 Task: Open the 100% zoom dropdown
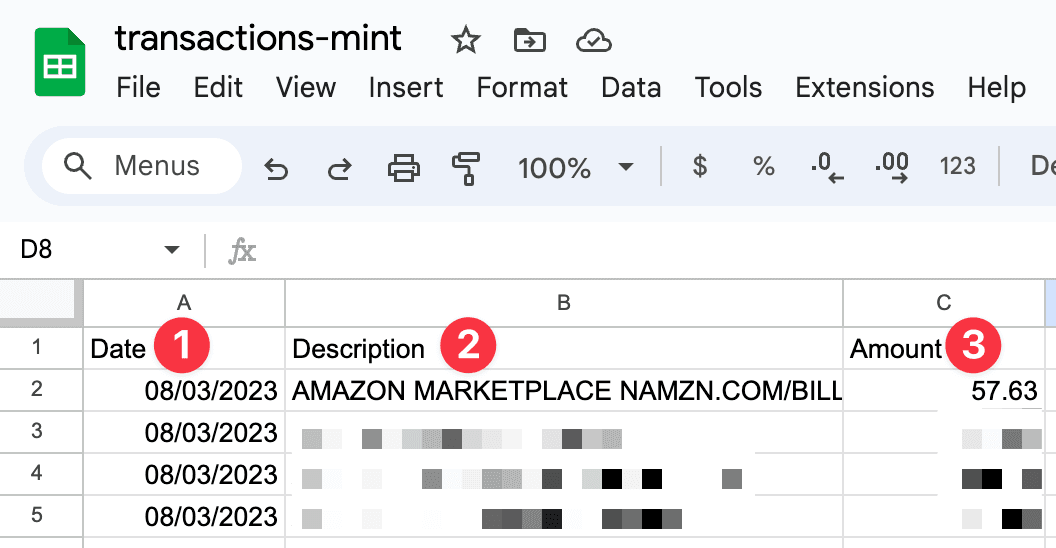(575, 167)
